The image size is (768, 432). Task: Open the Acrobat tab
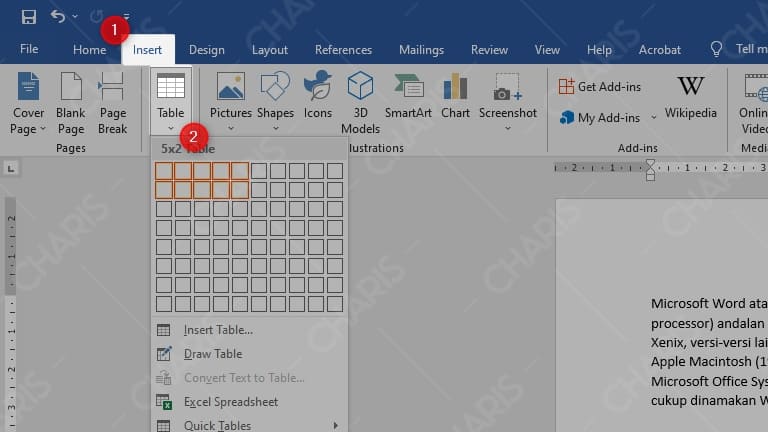(659, 49)
